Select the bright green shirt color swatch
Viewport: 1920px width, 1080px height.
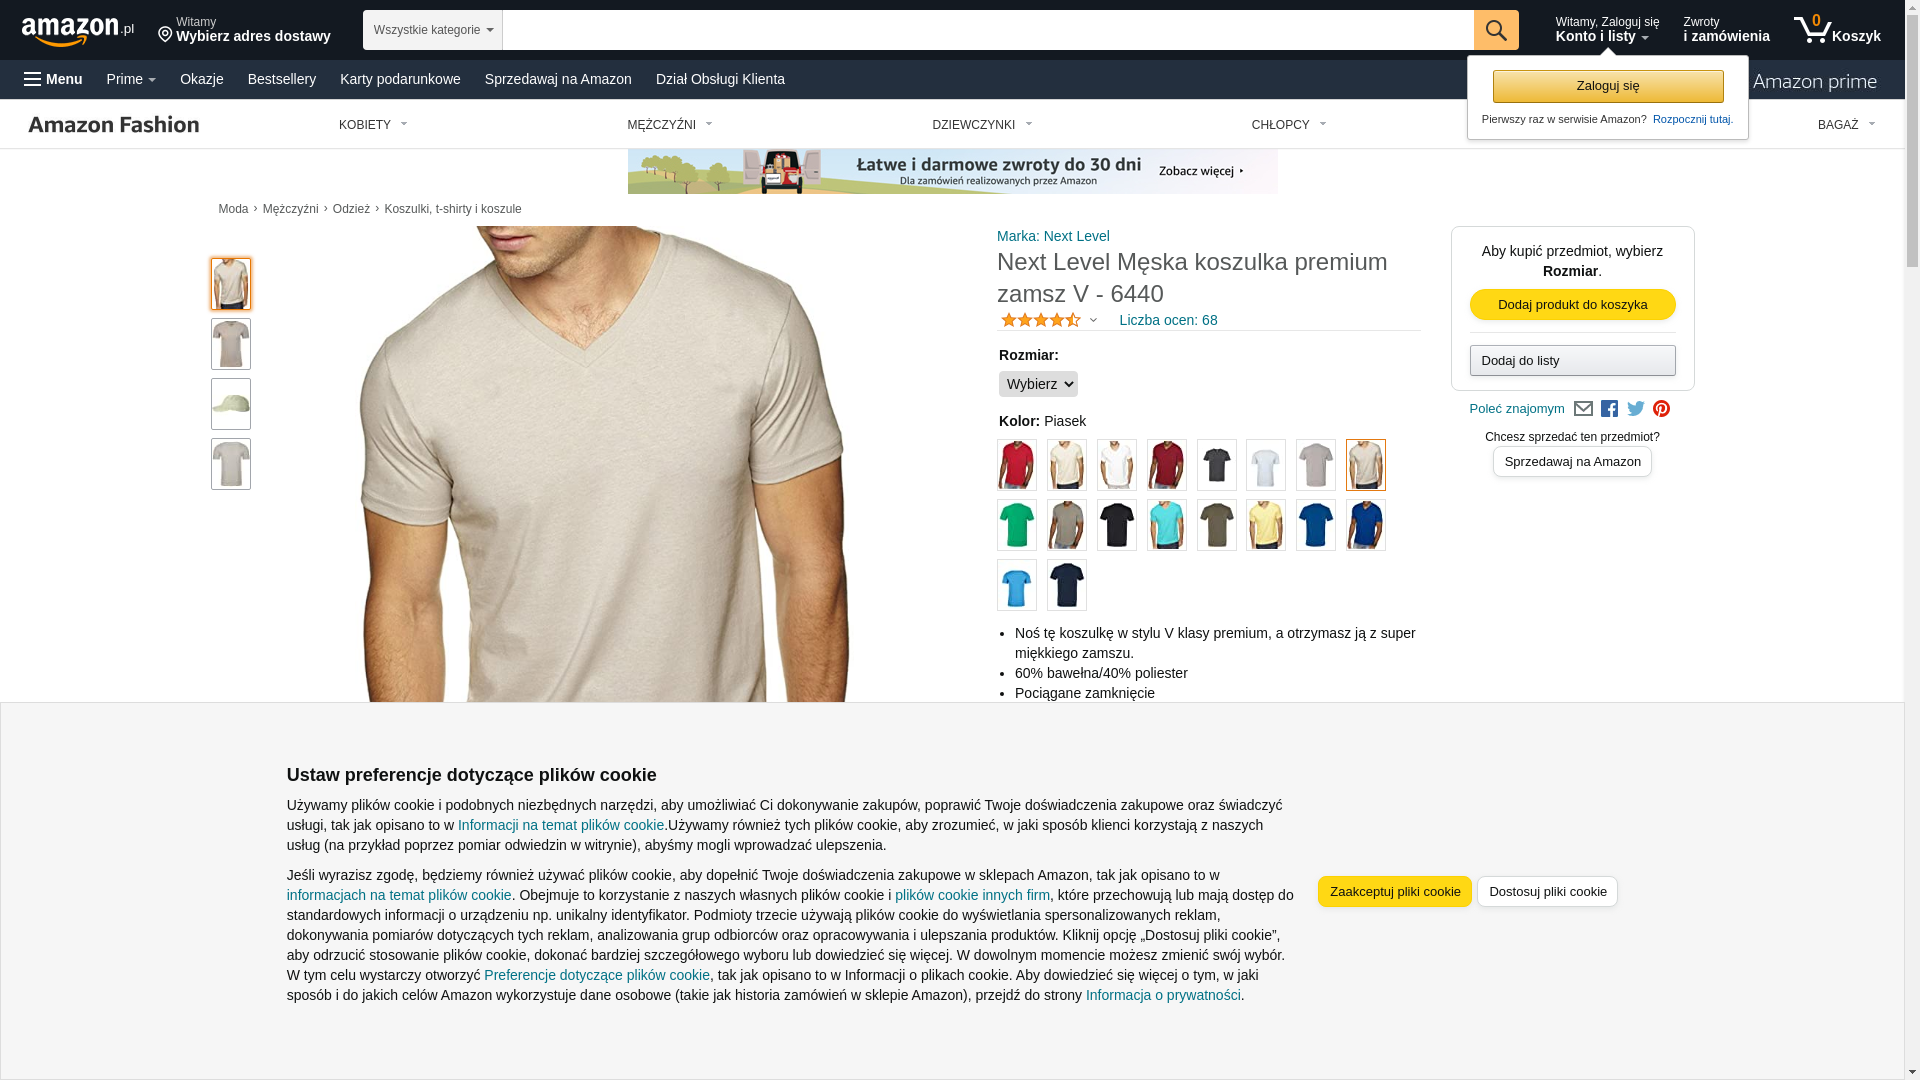[1017, 525]
